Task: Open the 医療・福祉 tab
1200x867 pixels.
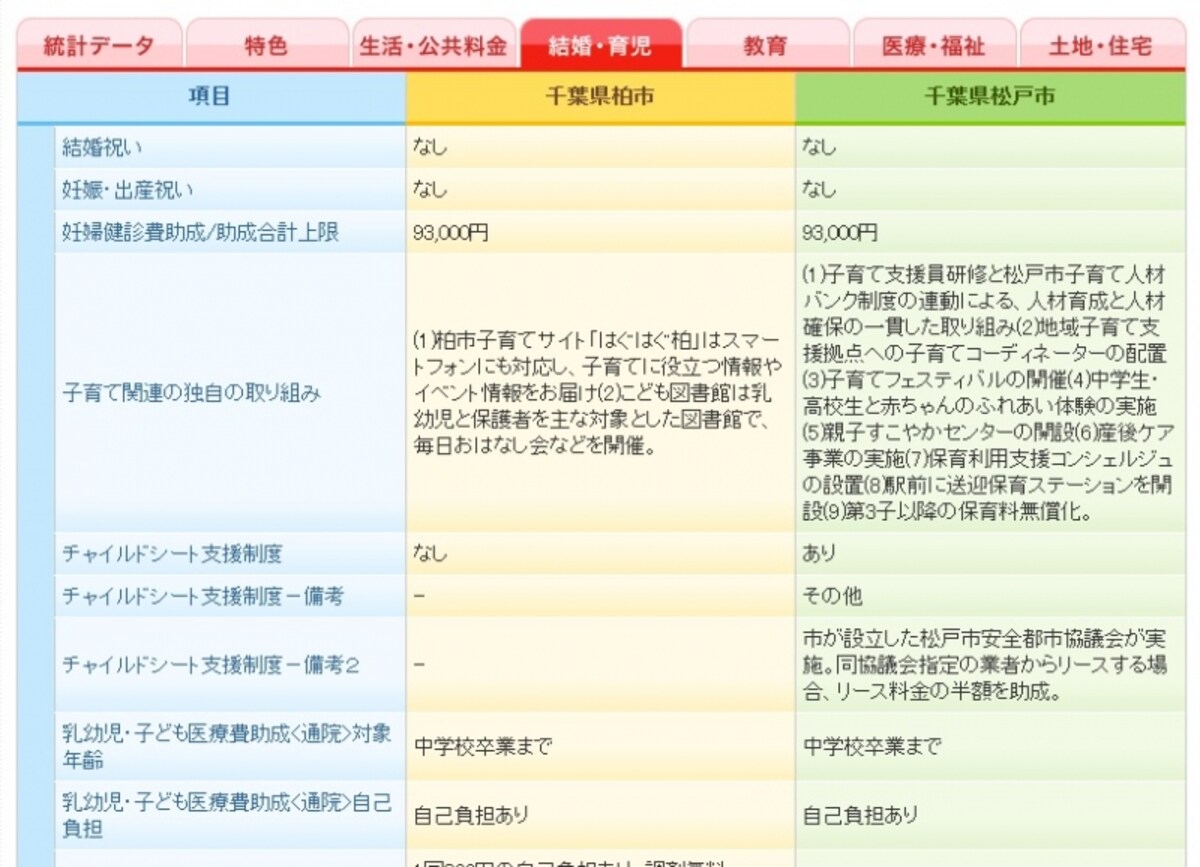Action: click(933, 45)
